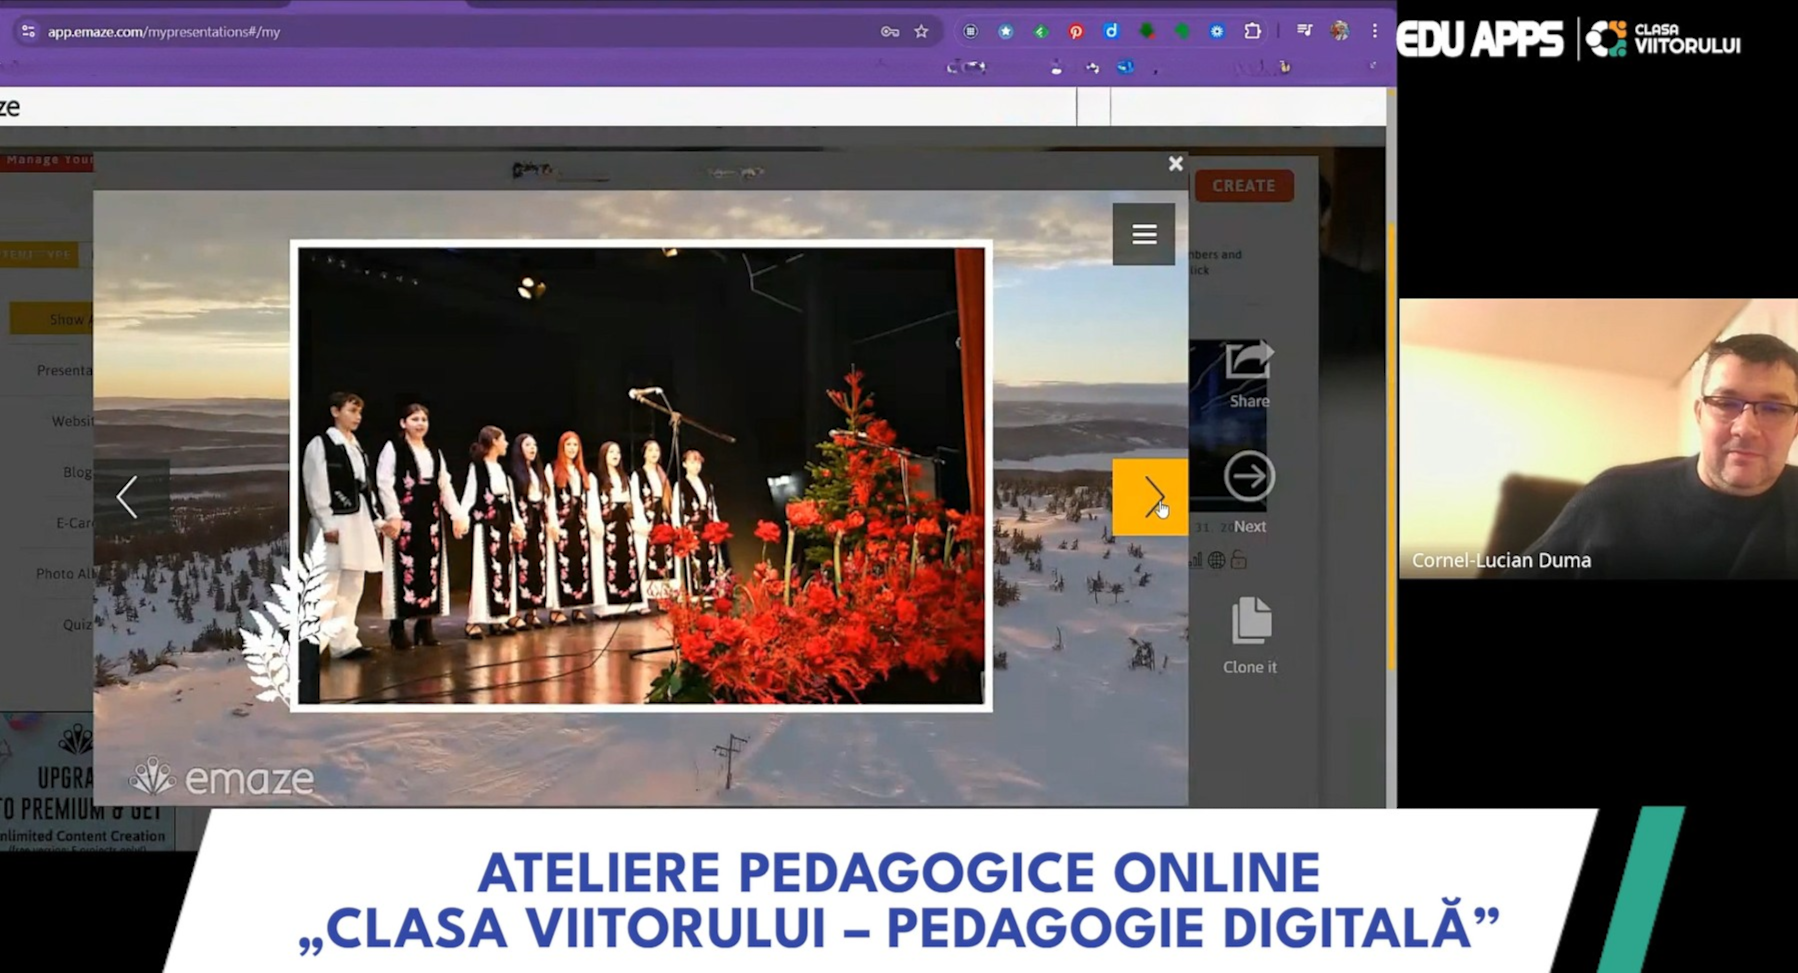The image size is (1798, 973).
Task: Select the Quiz item in the left sidebar
Action: tap(77, 624)
